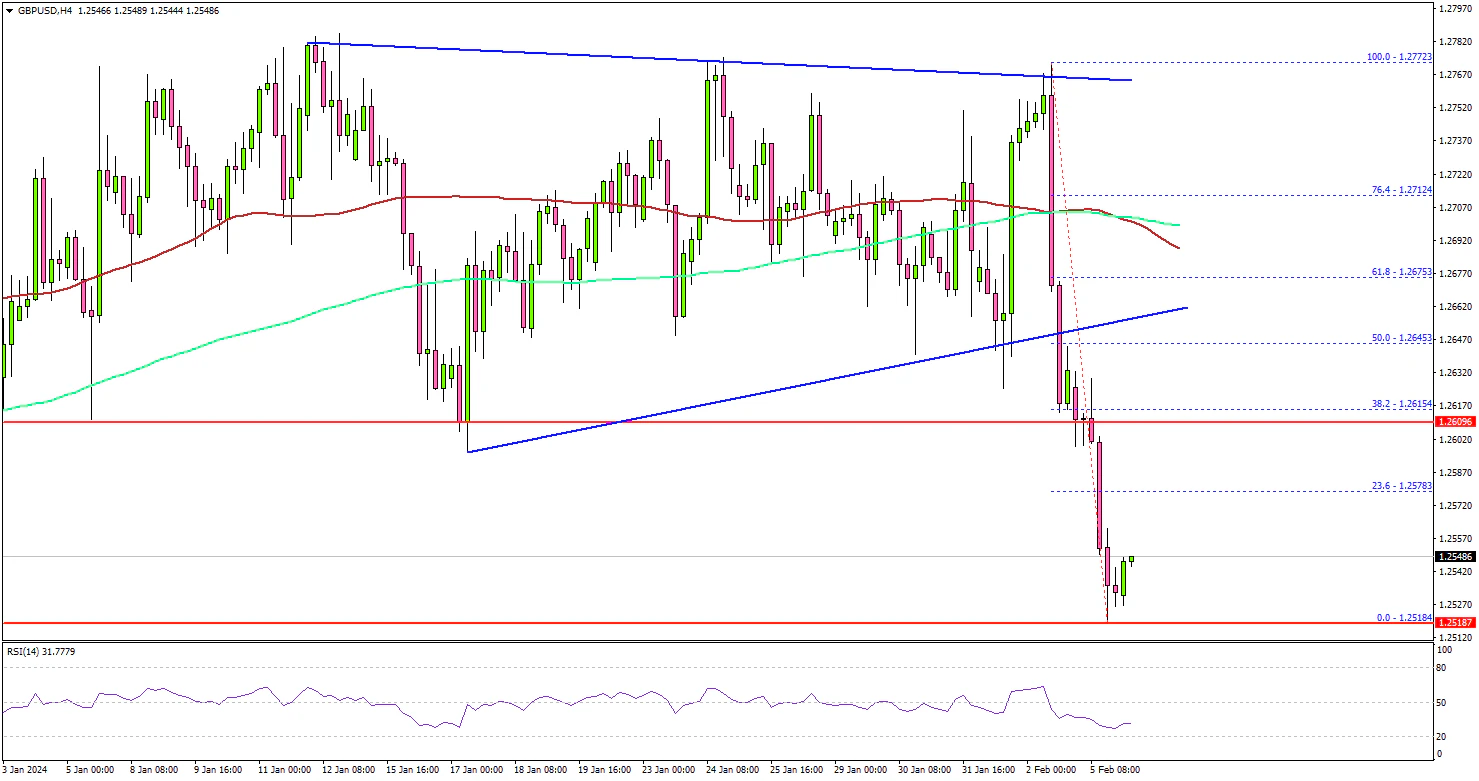1479x781 pixels.
Task: Click the triangle arrow beside GBPUSD,H4
Action: point(9,10)
